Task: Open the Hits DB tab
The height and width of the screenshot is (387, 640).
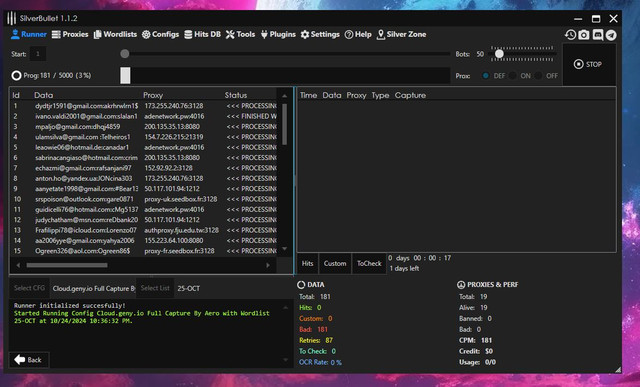Action: click(x=202, y=34)
